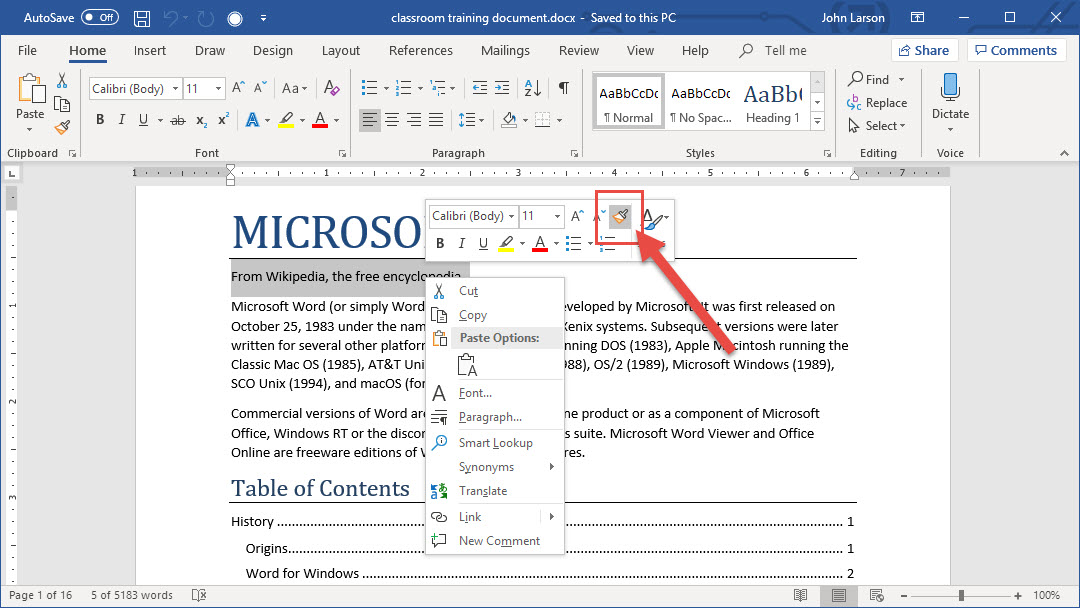Toggle the AutoSave switch

coord(99,18)
